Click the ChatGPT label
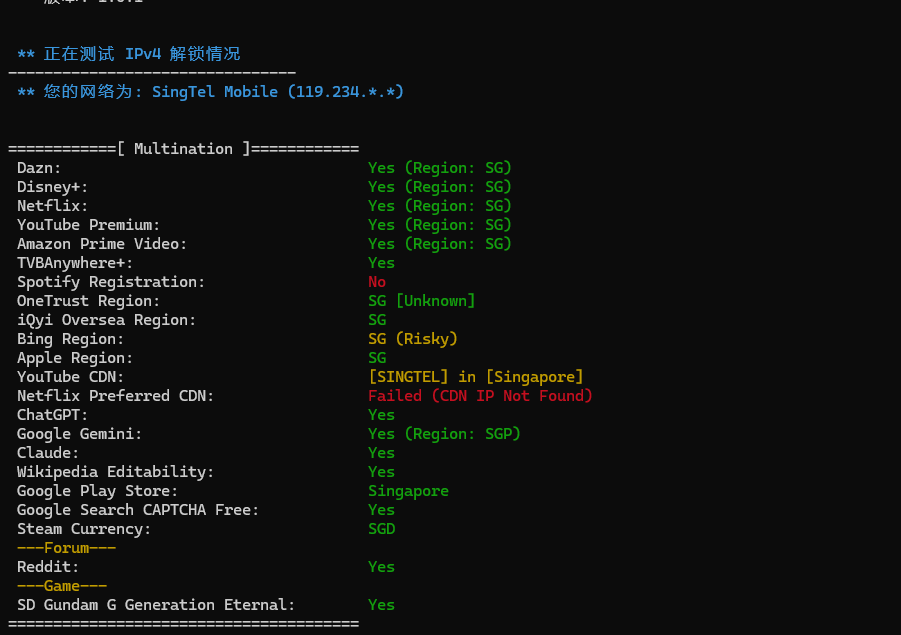 (x=52, y=415)
